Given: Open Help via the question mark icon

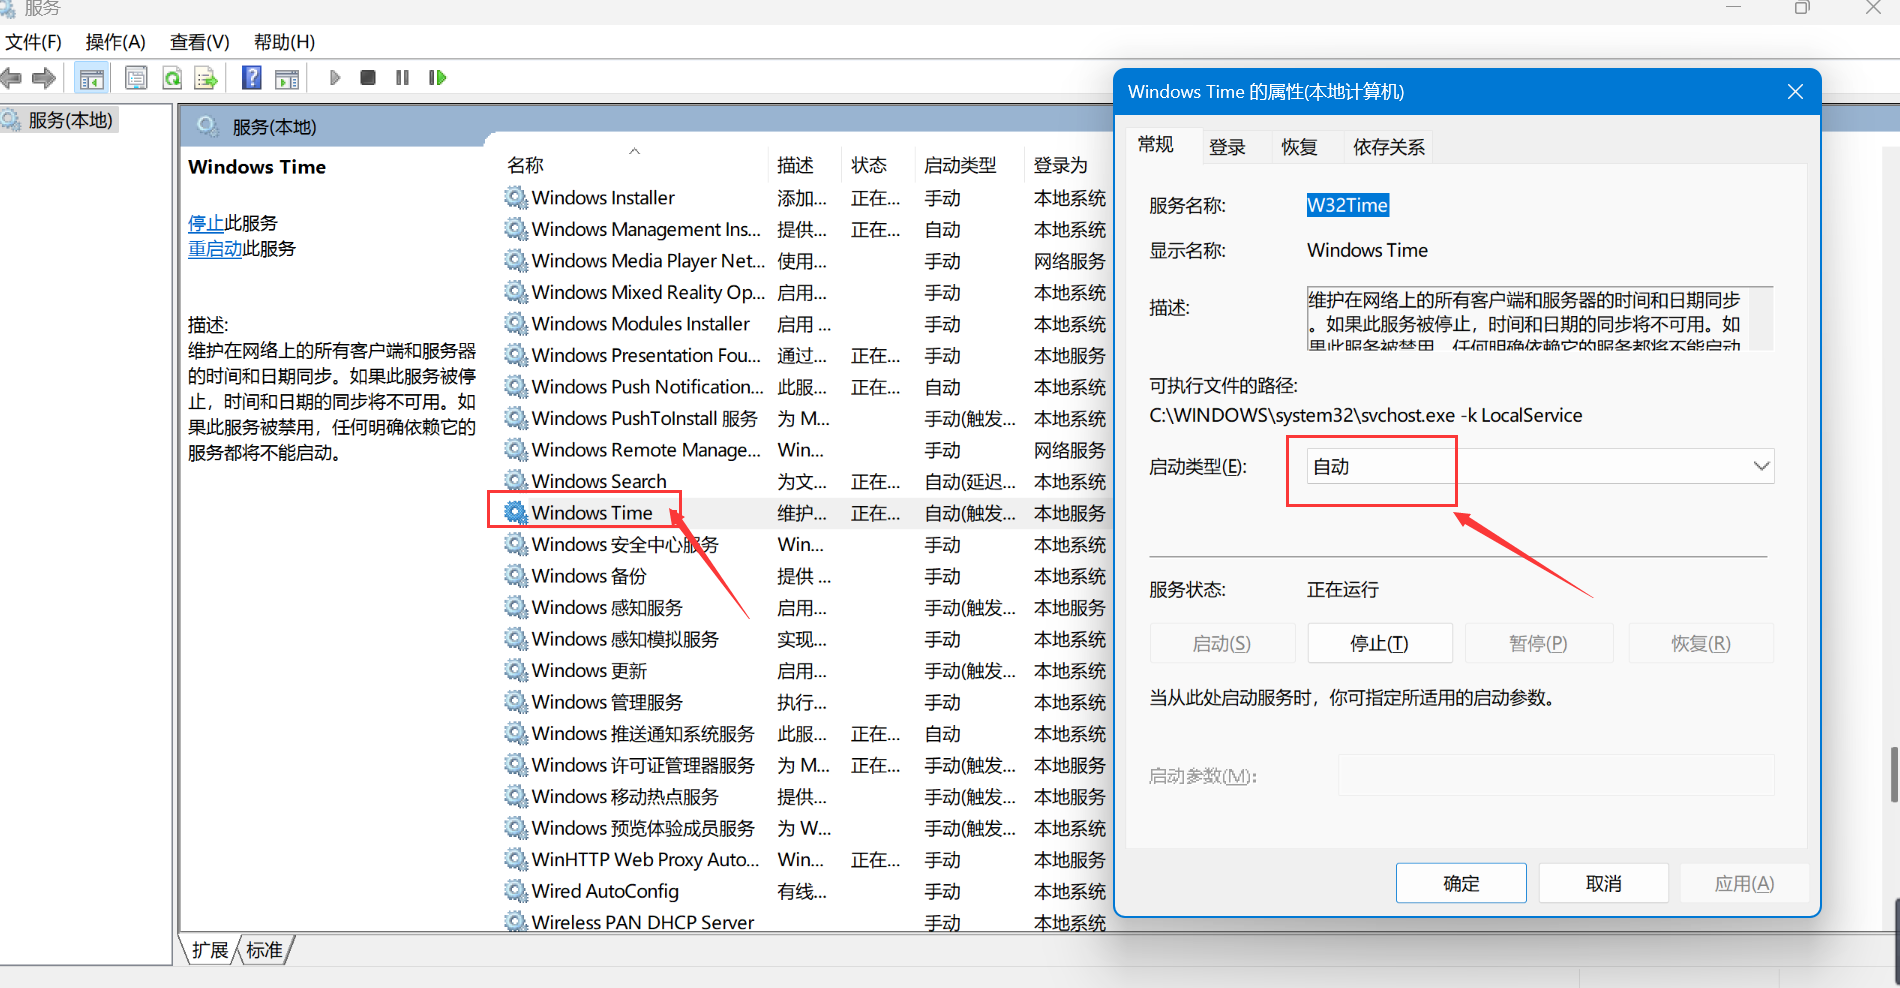Looking at the screenshot, I should point(252,78).
